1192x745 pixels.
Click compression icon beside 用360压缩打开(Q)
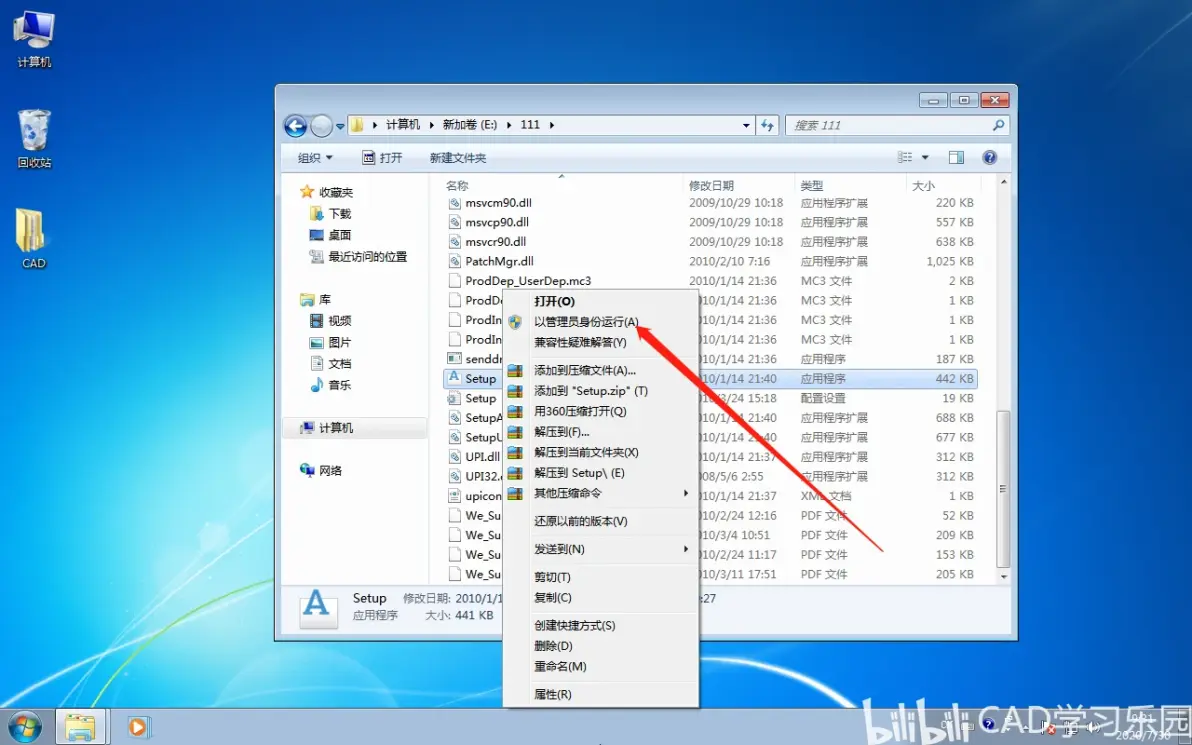(515, 412)
